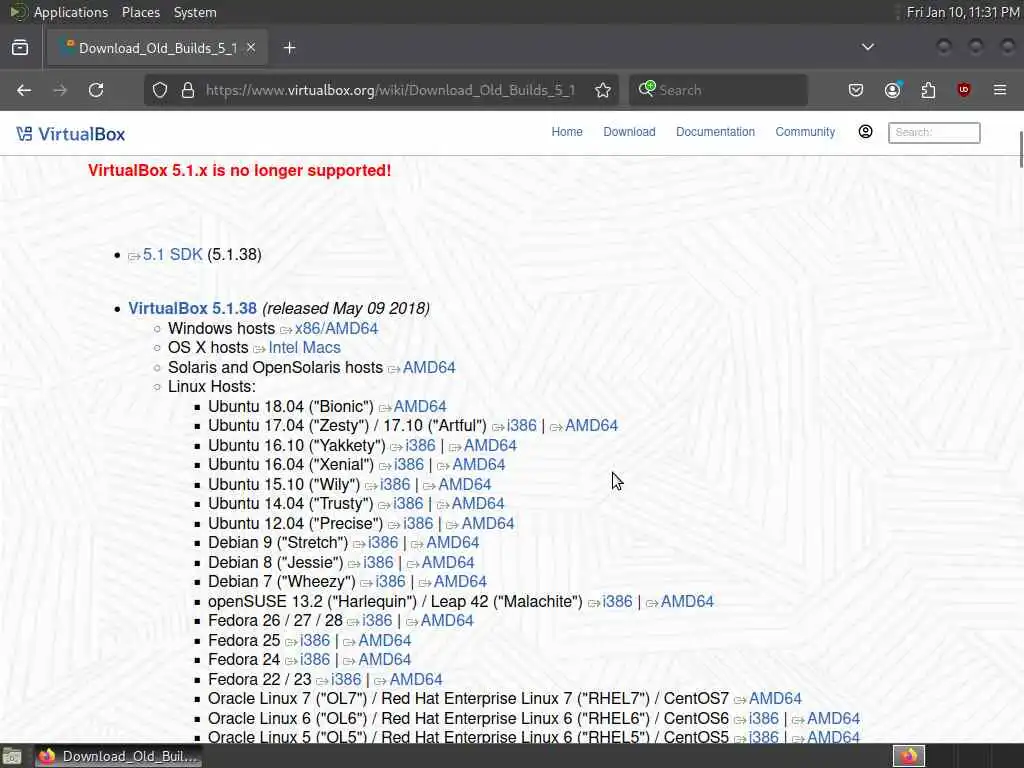Download OS X hosts Intel Macs
The width and height of the screenshot is (1024, 768).
click(304, 347)
